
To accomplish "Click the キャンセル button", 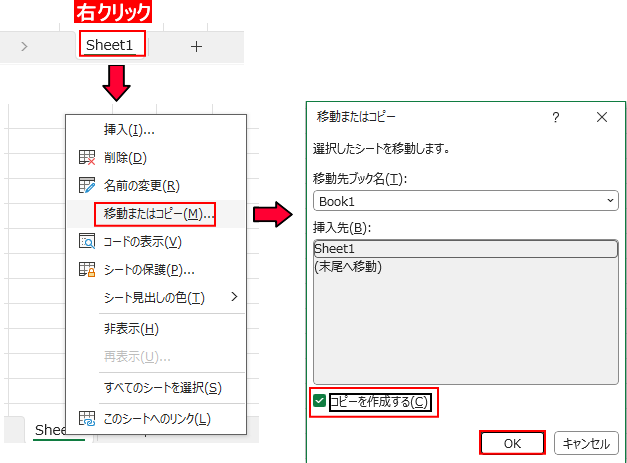I will point(586,443).
